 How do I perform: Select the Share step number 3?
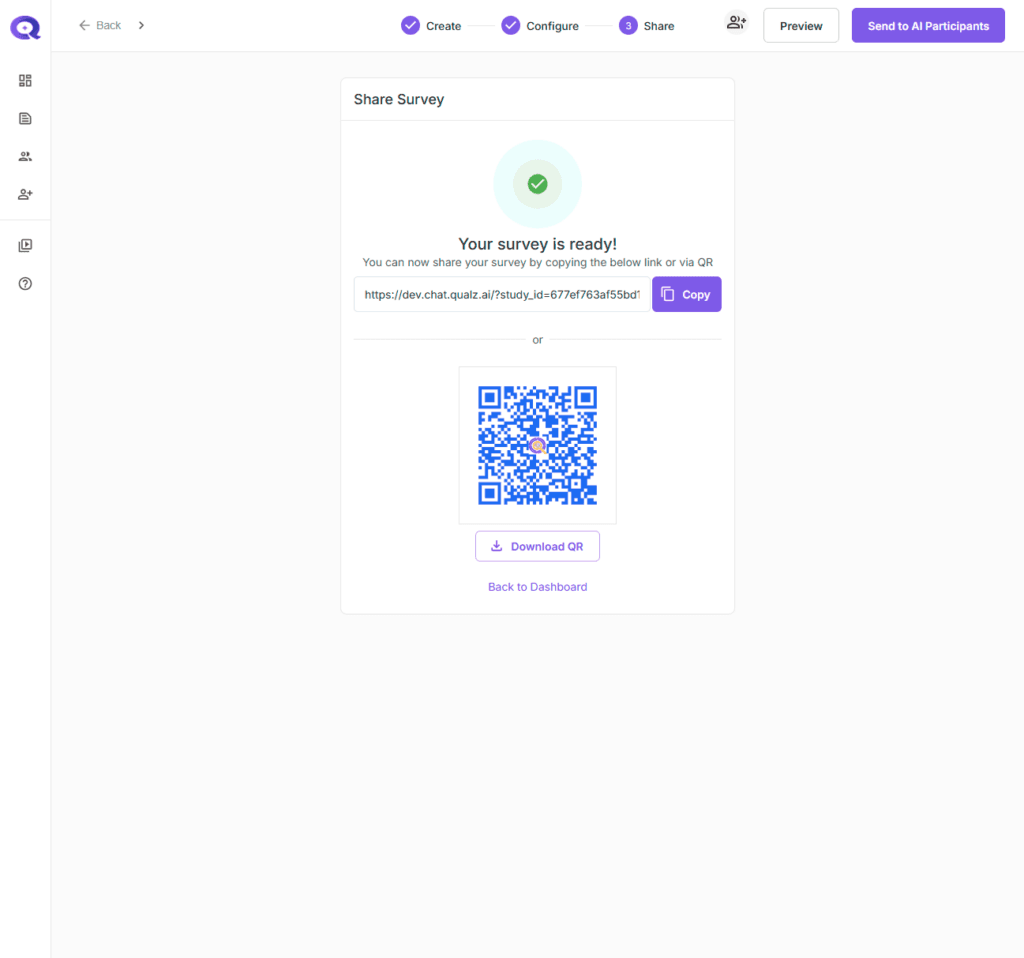pyautogui.click(x=628, y=26)
